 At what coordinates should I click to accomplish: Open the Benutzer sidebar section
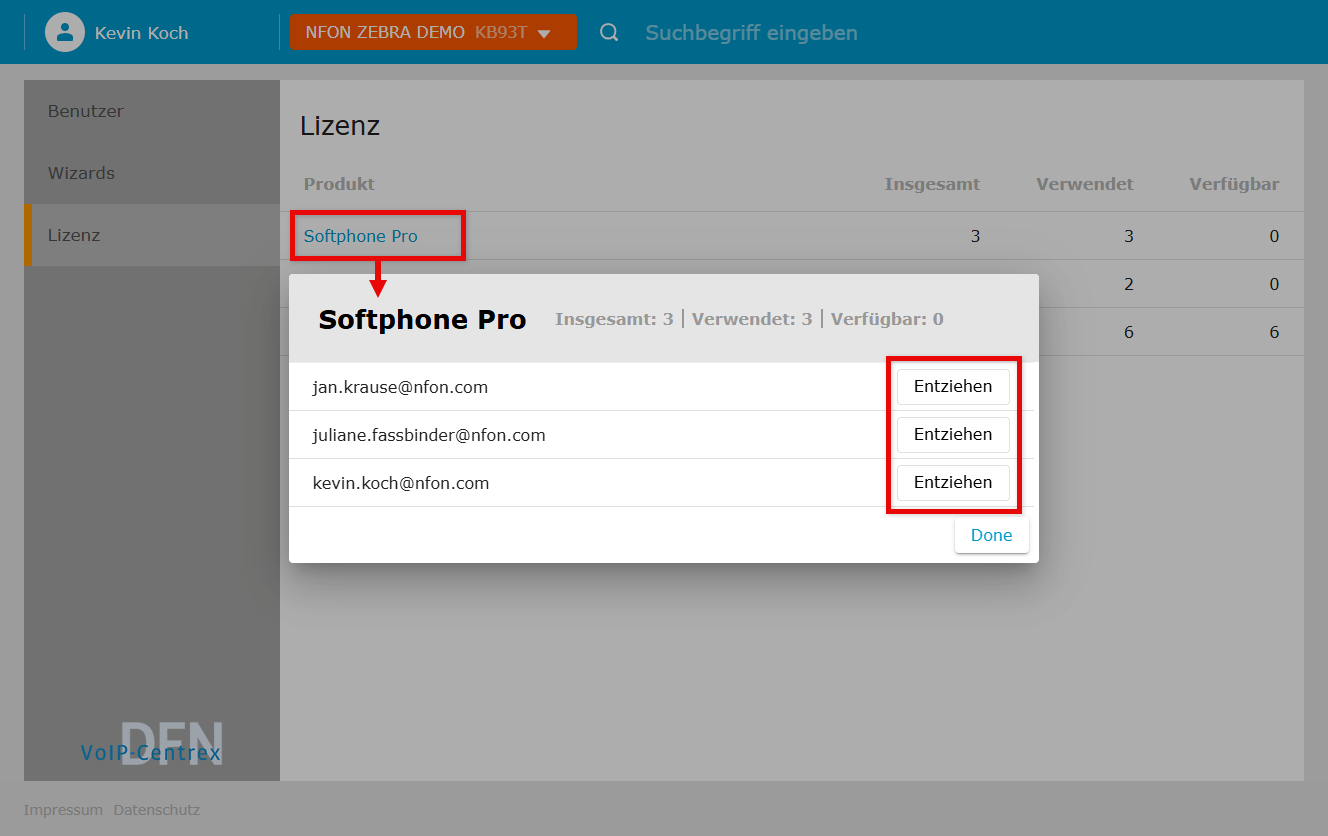tap(86, 111)
